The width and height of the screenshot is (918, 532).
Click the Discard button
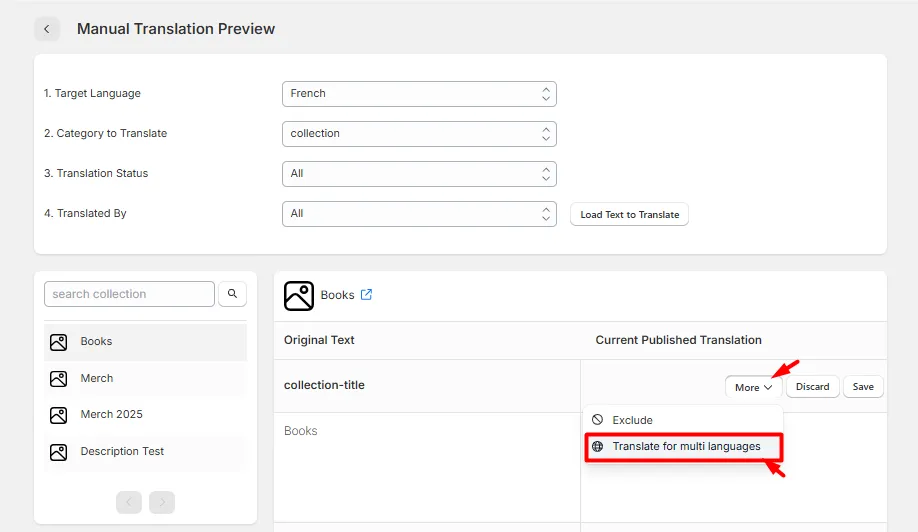point(813,386)
